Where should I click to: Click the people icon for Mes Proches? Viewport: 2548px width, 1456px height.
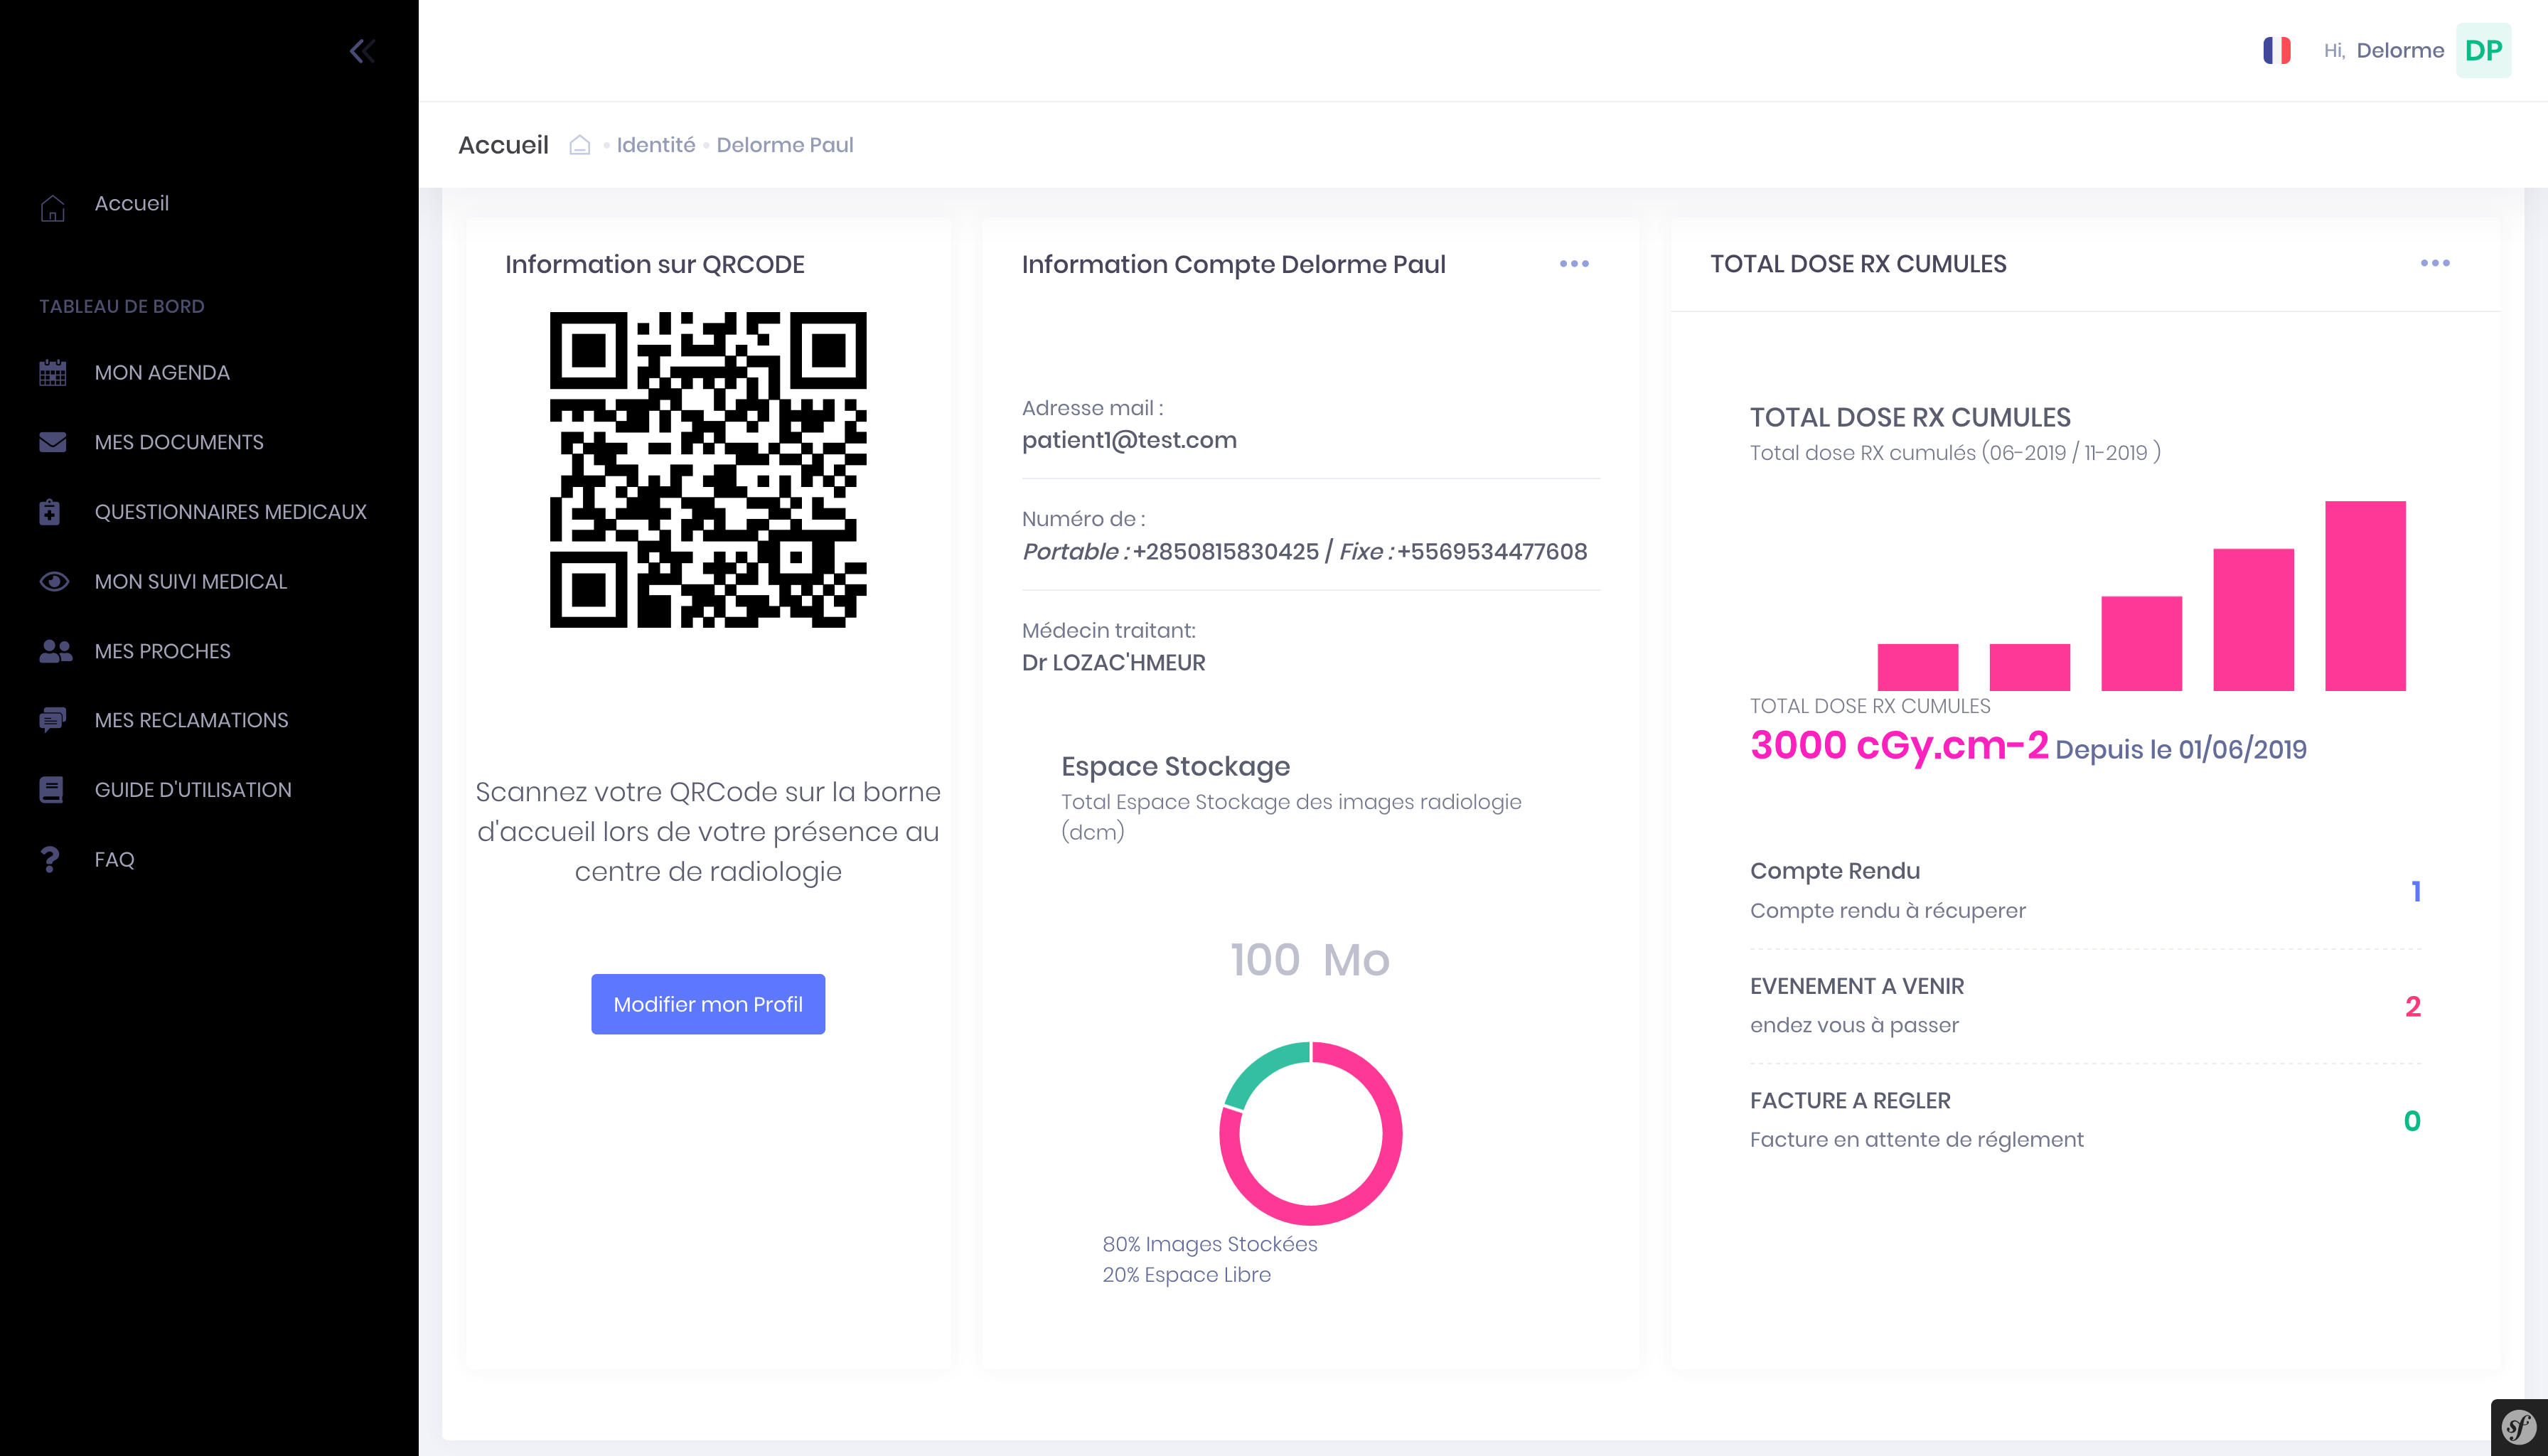[55, 651]
